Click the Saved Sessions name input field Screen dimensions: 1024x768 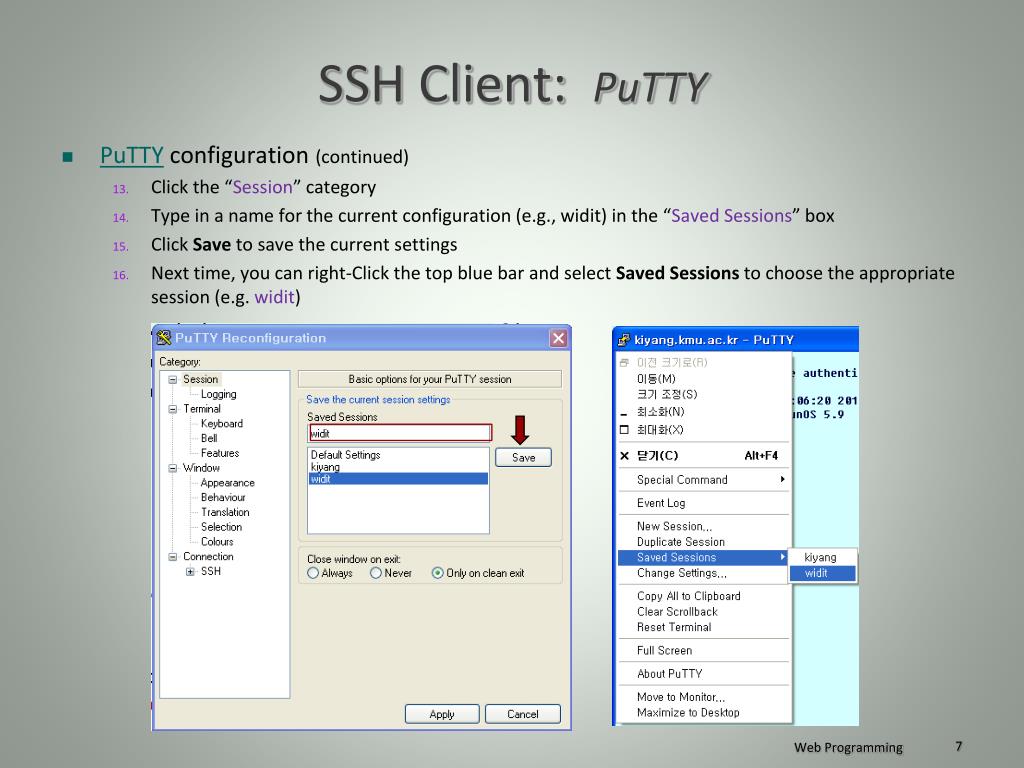click(x=400, y=433)
